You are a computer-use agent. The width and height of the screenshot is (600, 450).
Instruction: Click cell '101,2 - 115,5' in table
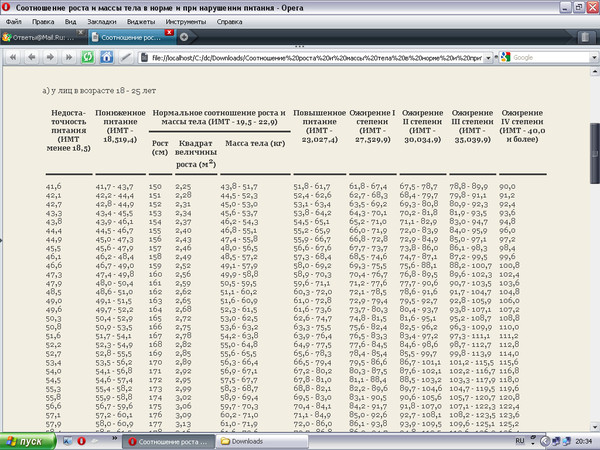click(471, 362)
